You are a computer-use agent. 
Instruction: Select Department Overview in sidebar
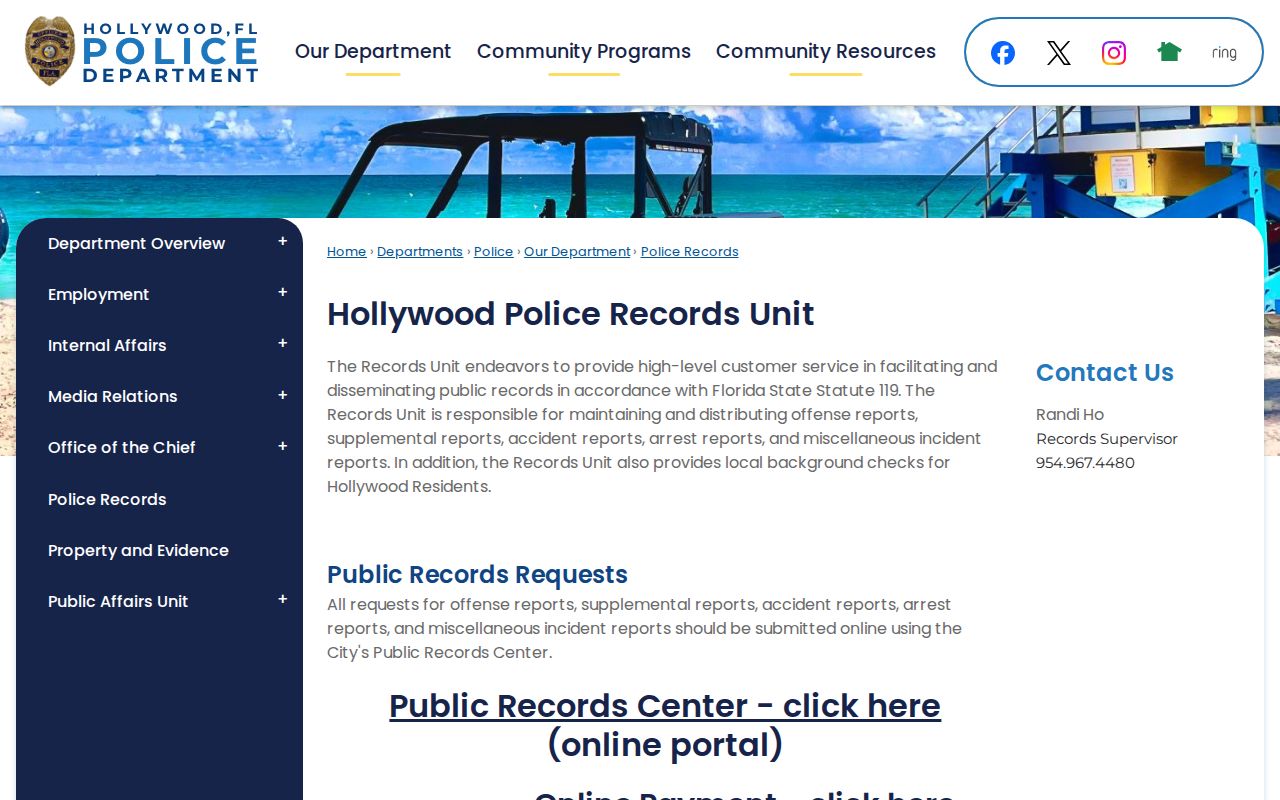pos(136,244)
